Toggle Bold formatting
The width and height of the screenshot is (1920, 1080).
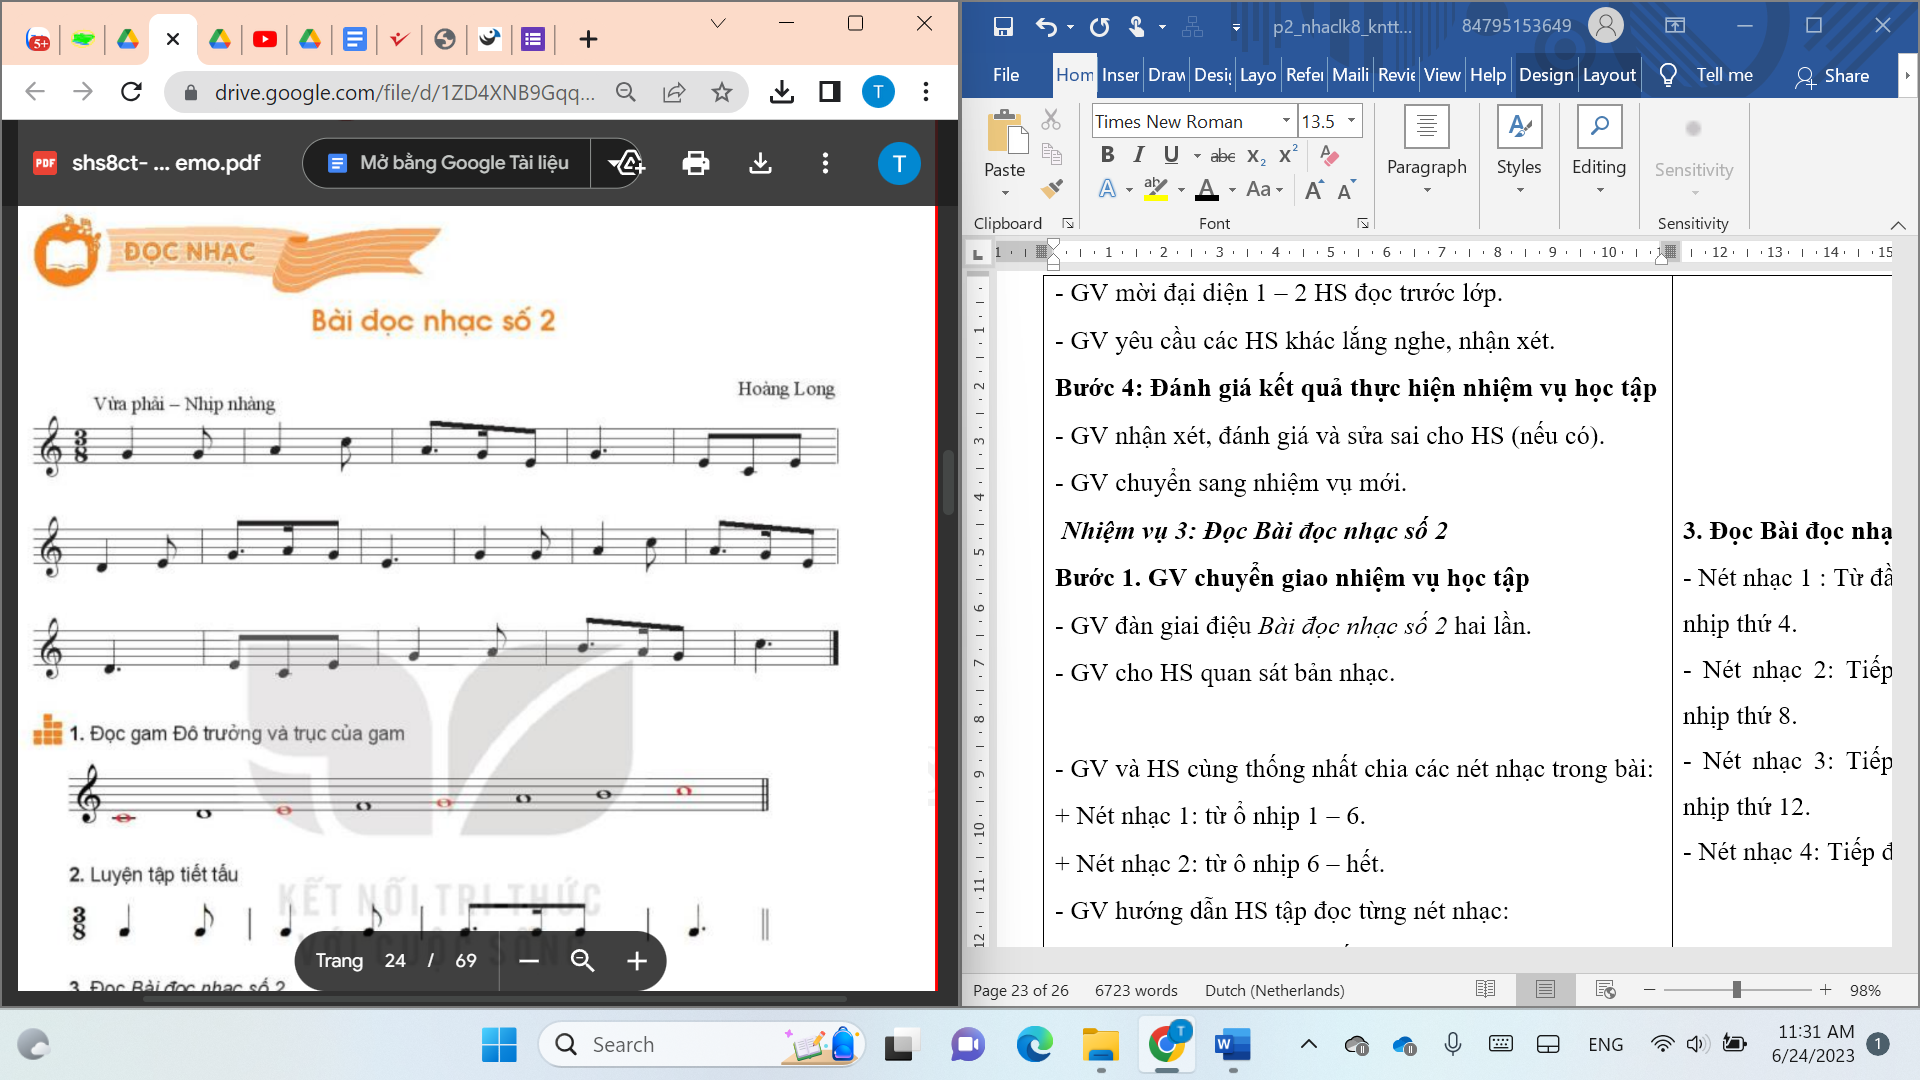(x=1107, y=155)
